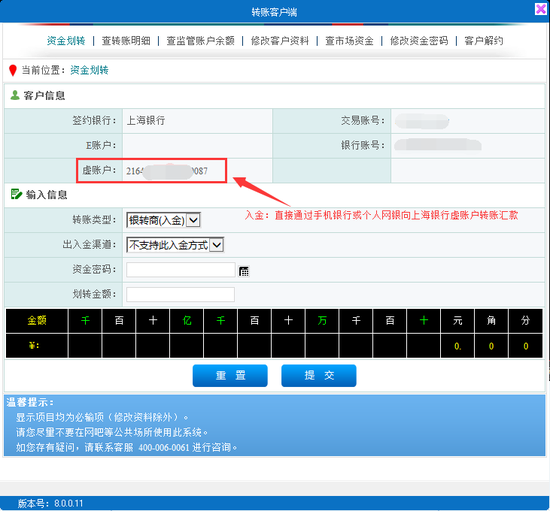Image resolution: width=550 pixels, height=511 pixels.
Task: Click the 虚账户 label
Action: (x=99, y=170)
